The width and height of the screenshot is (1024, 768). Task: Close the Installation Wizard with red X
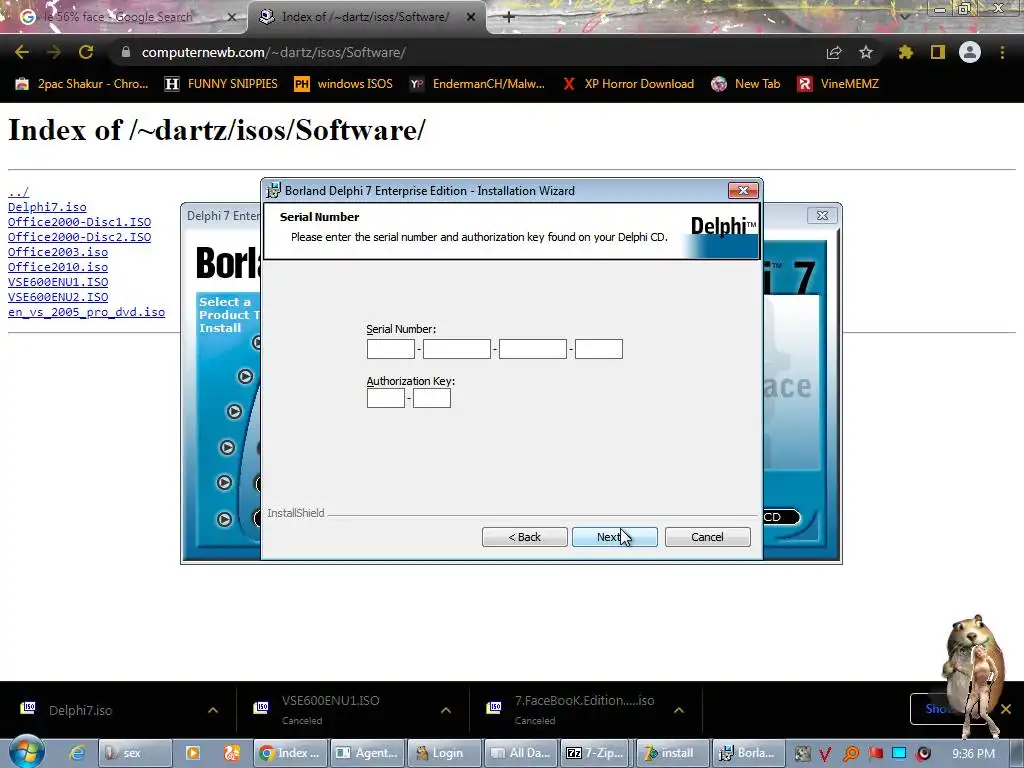[x=743, y=191]
